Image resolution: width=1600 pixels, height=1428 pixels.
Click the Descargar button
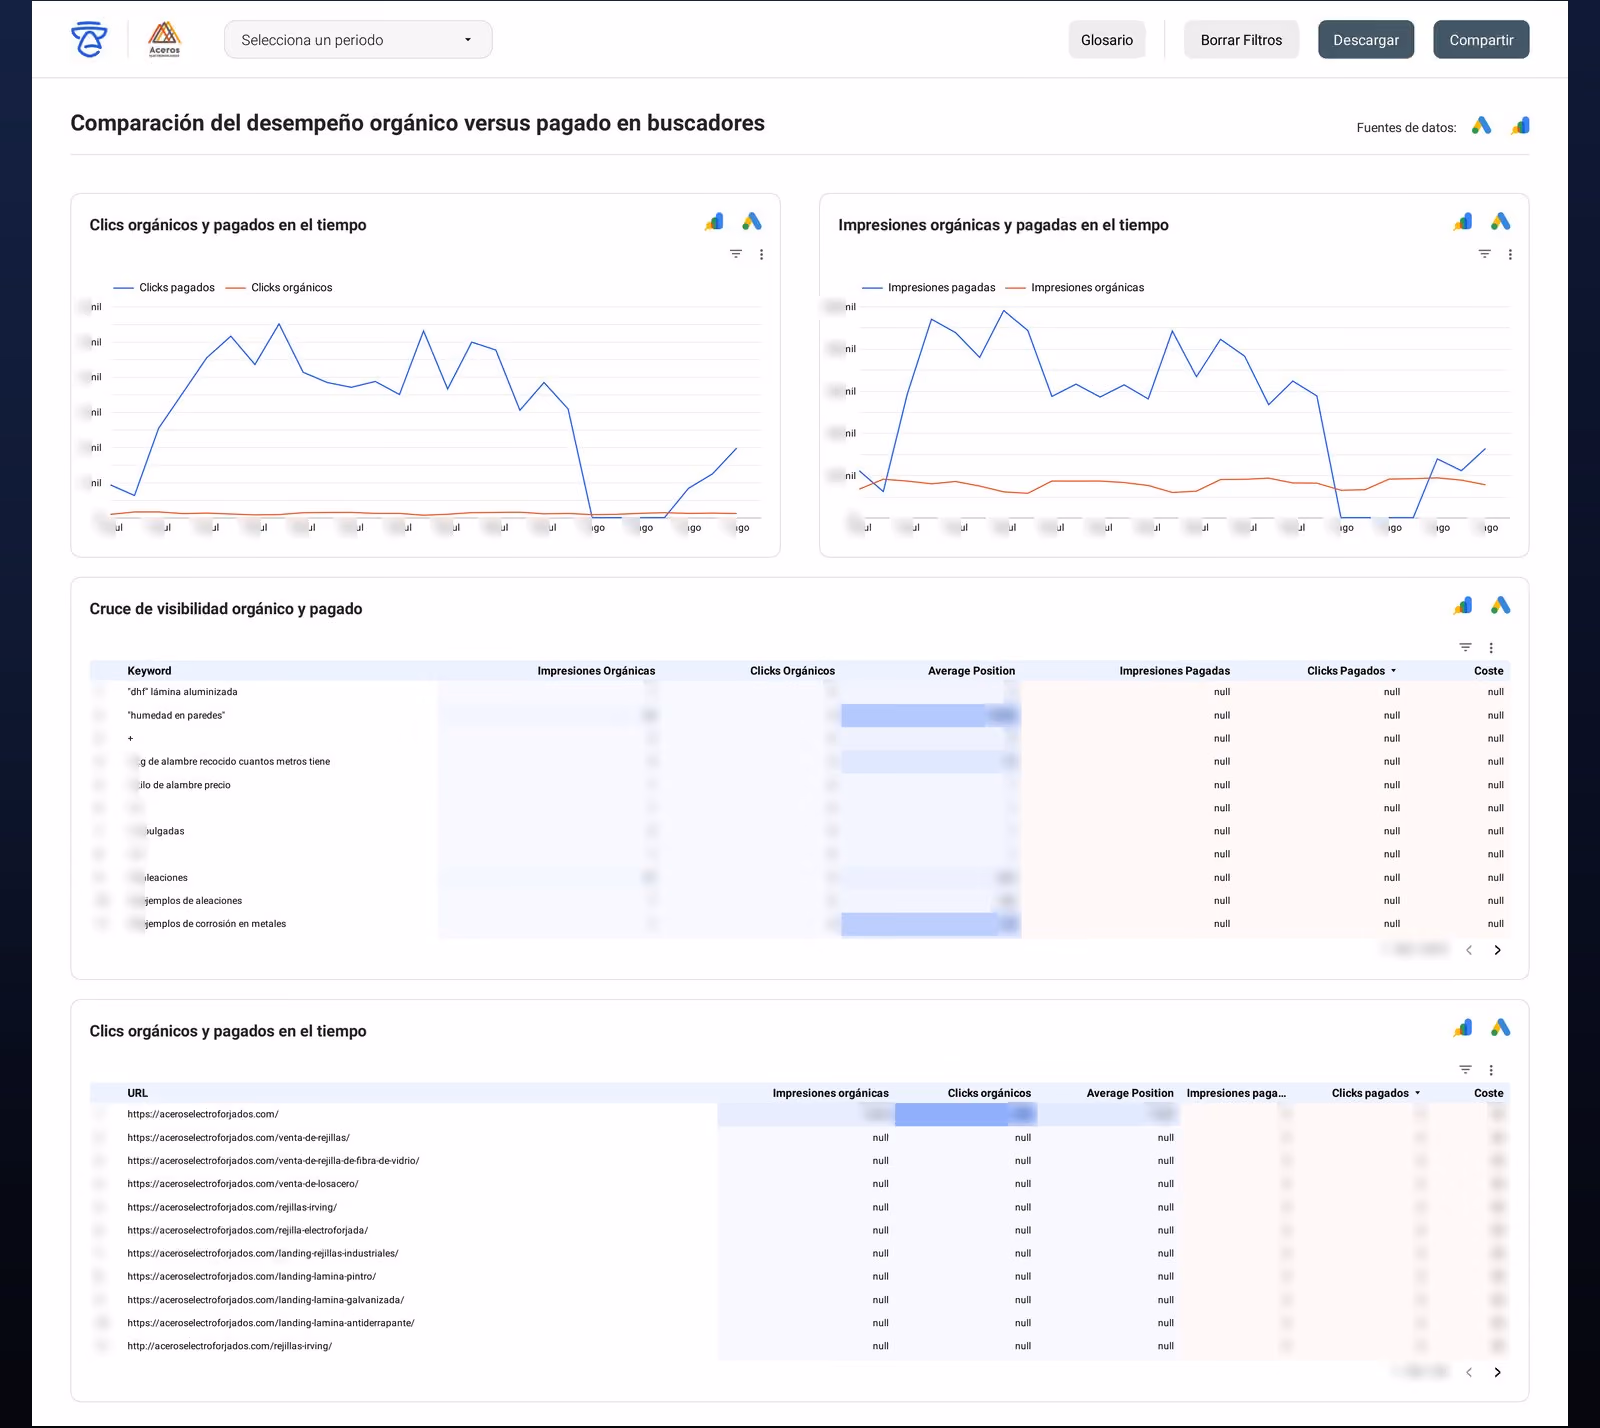1366,40
